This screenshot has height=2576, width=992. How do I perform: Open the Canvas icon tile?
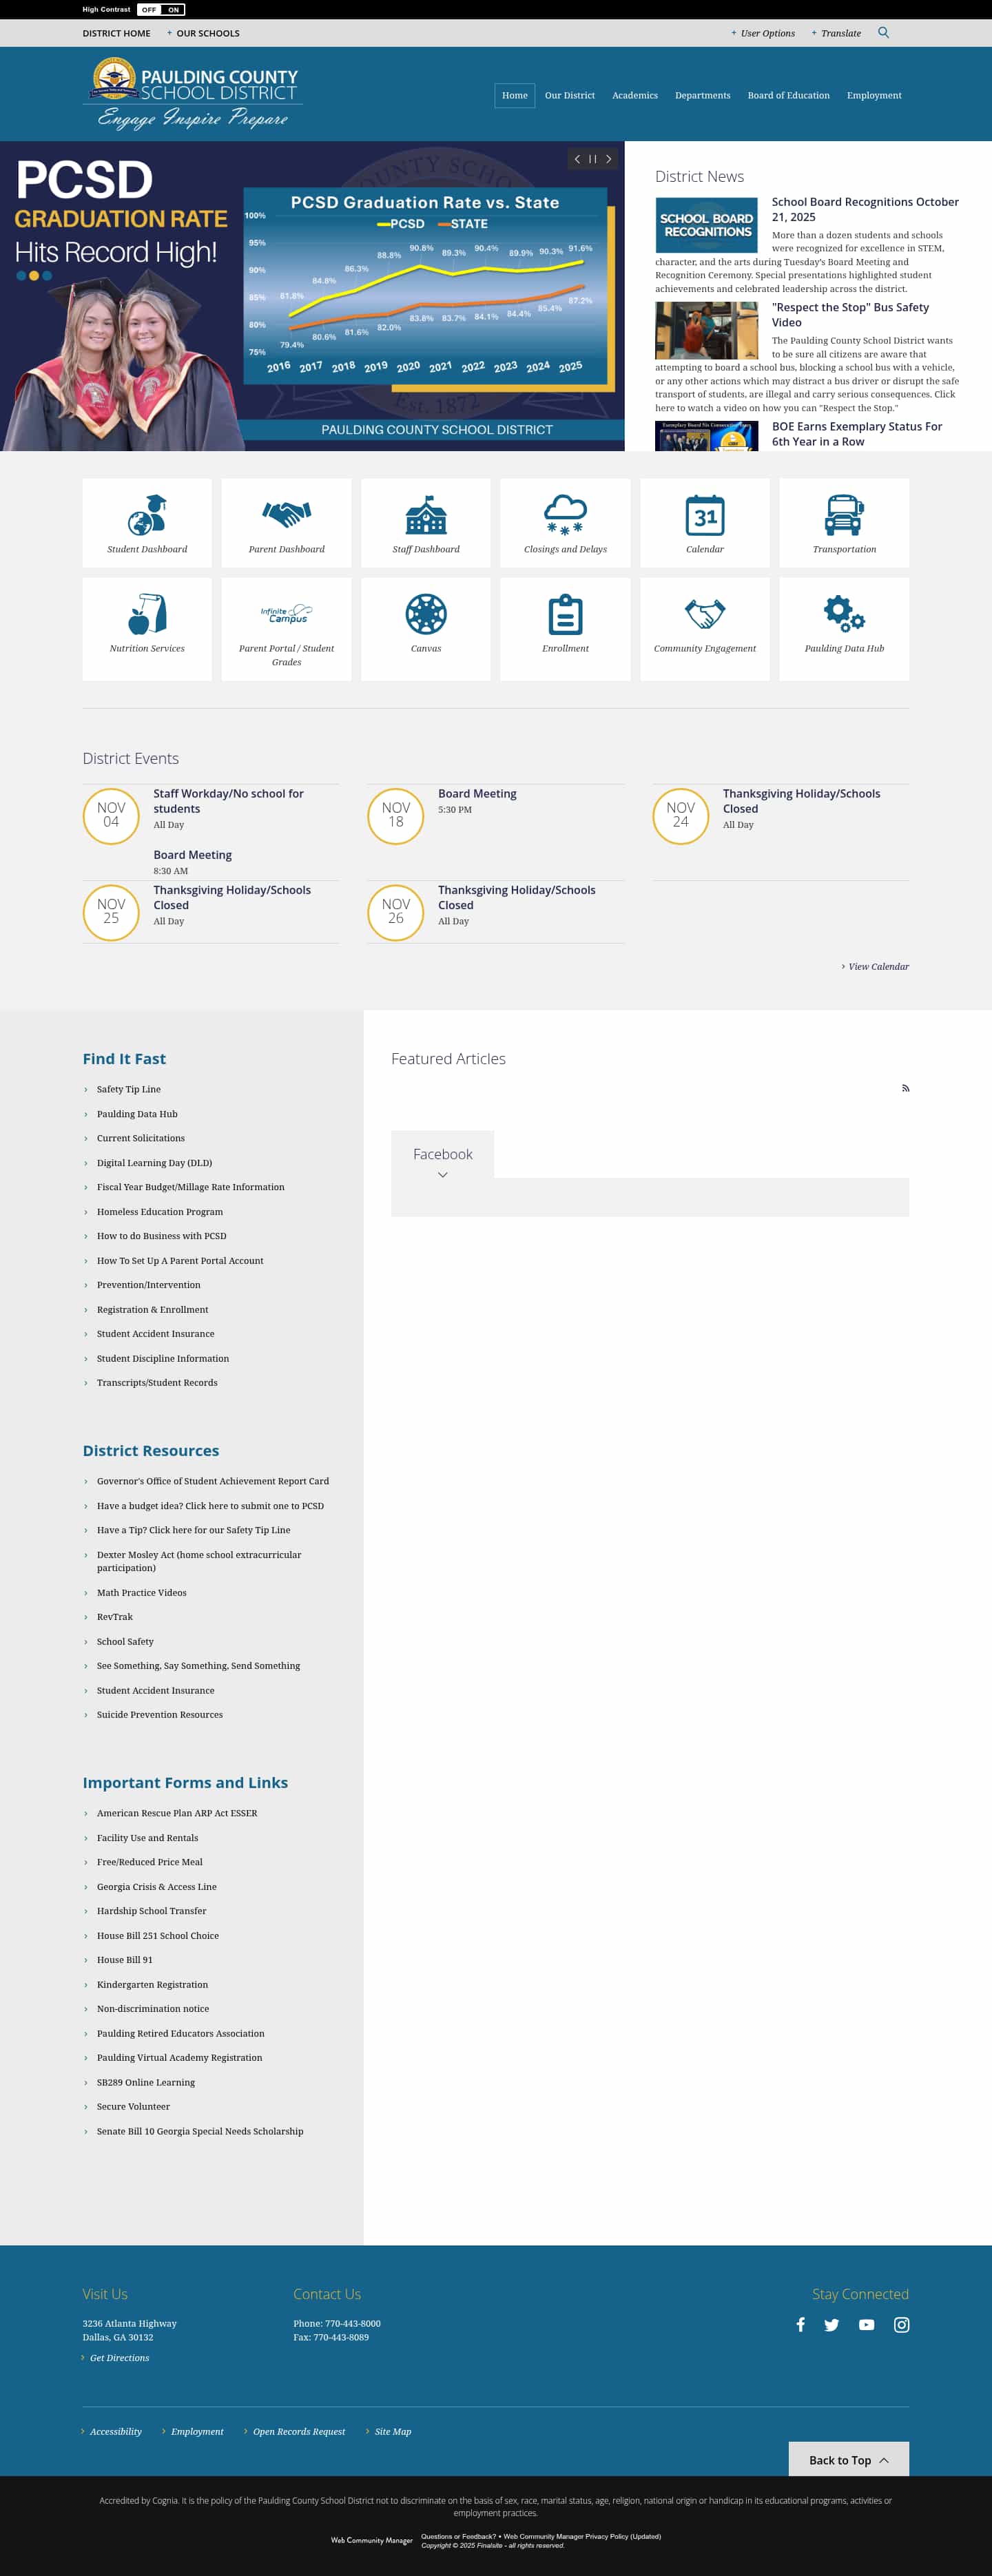(x=426, y=629)
